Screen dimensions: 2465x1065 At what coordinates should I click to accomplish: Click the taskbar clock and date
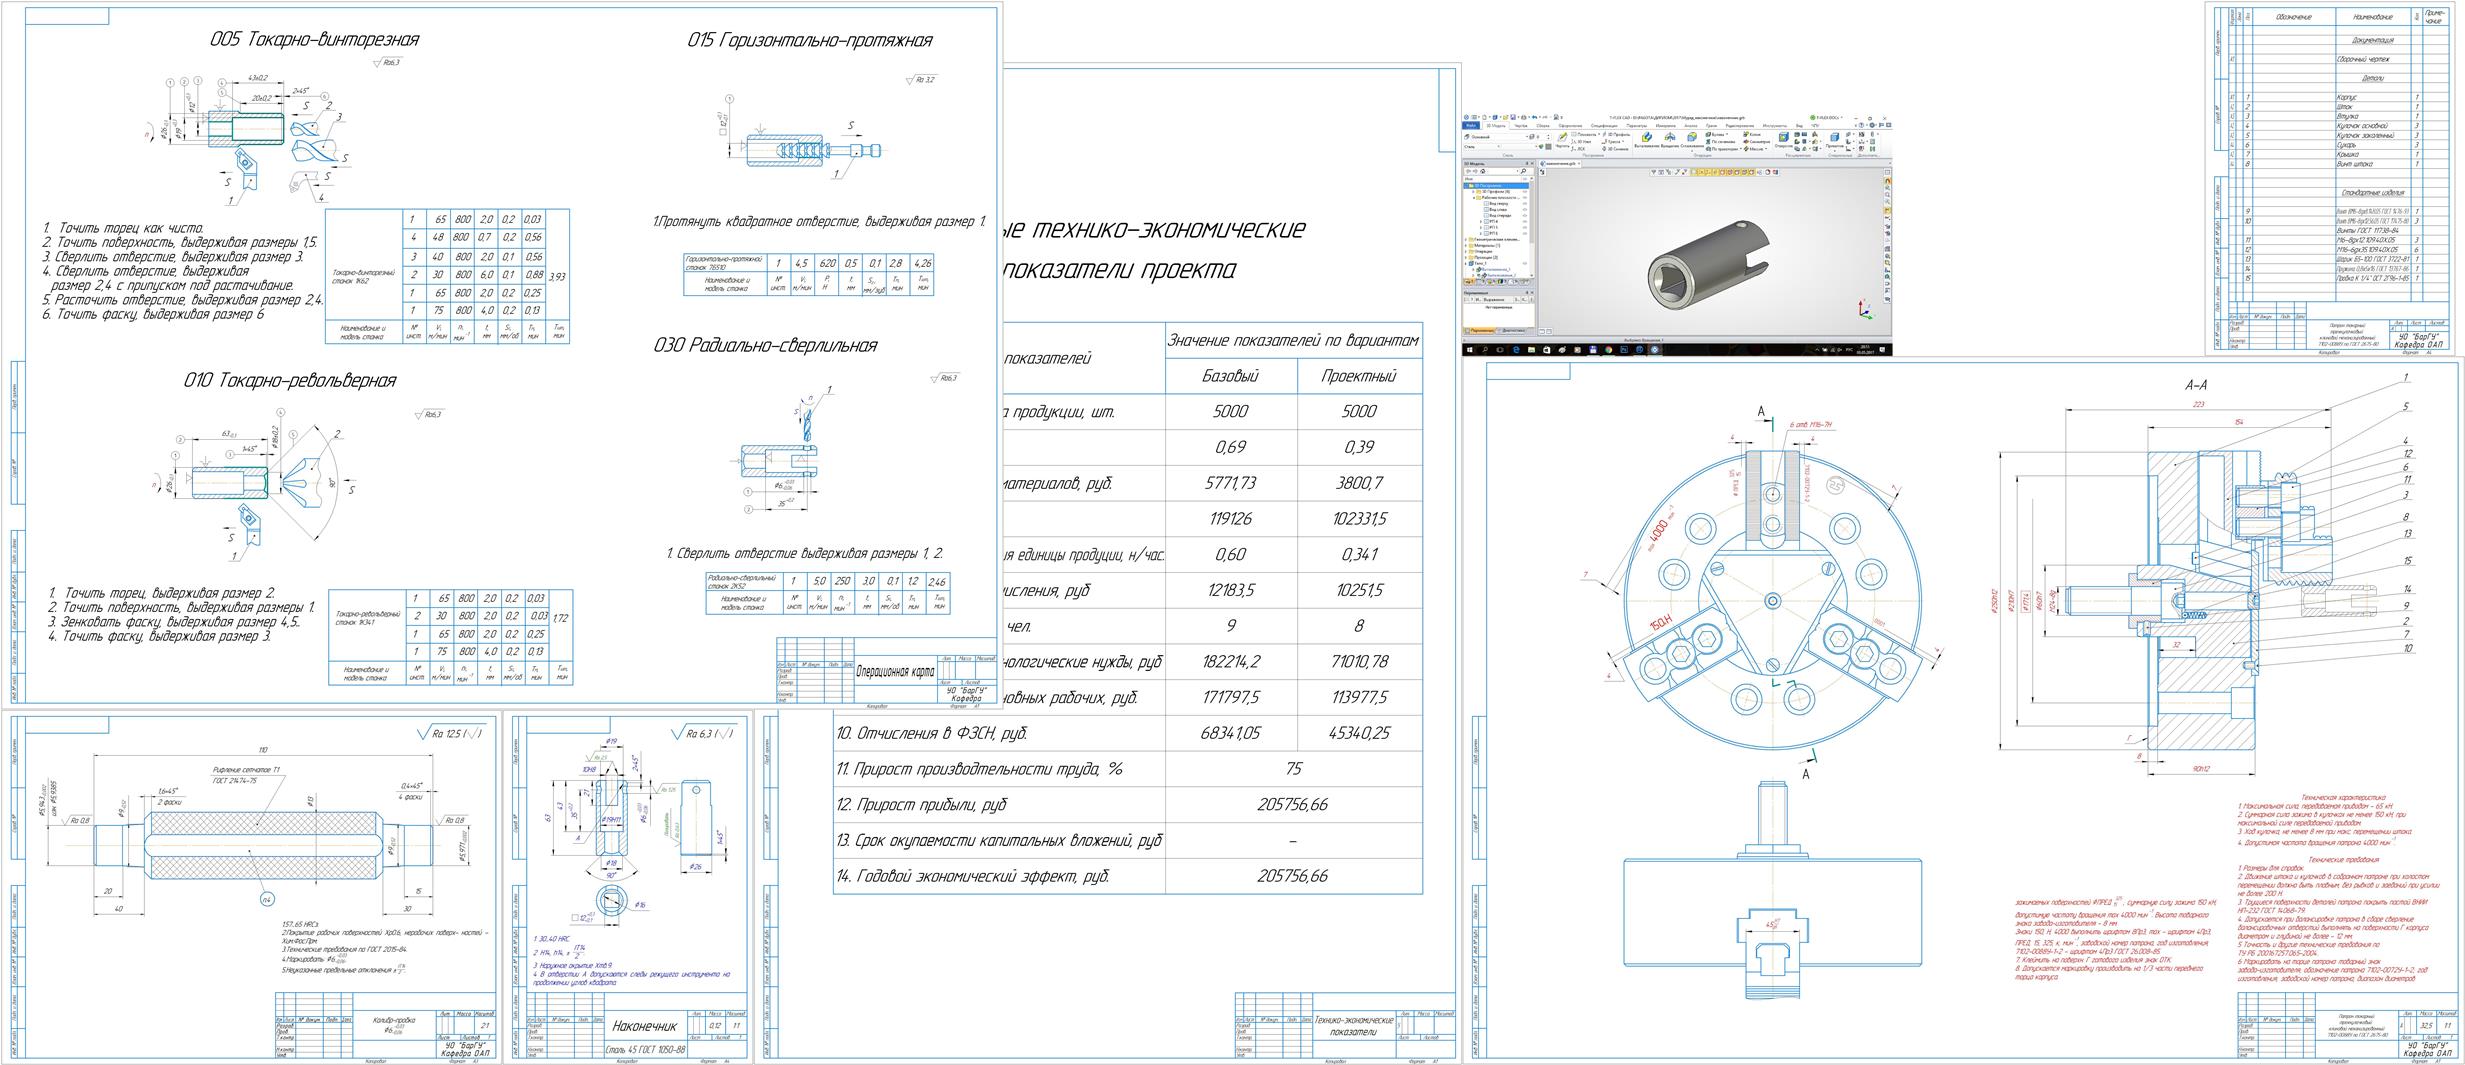[x=1866, y=350]
